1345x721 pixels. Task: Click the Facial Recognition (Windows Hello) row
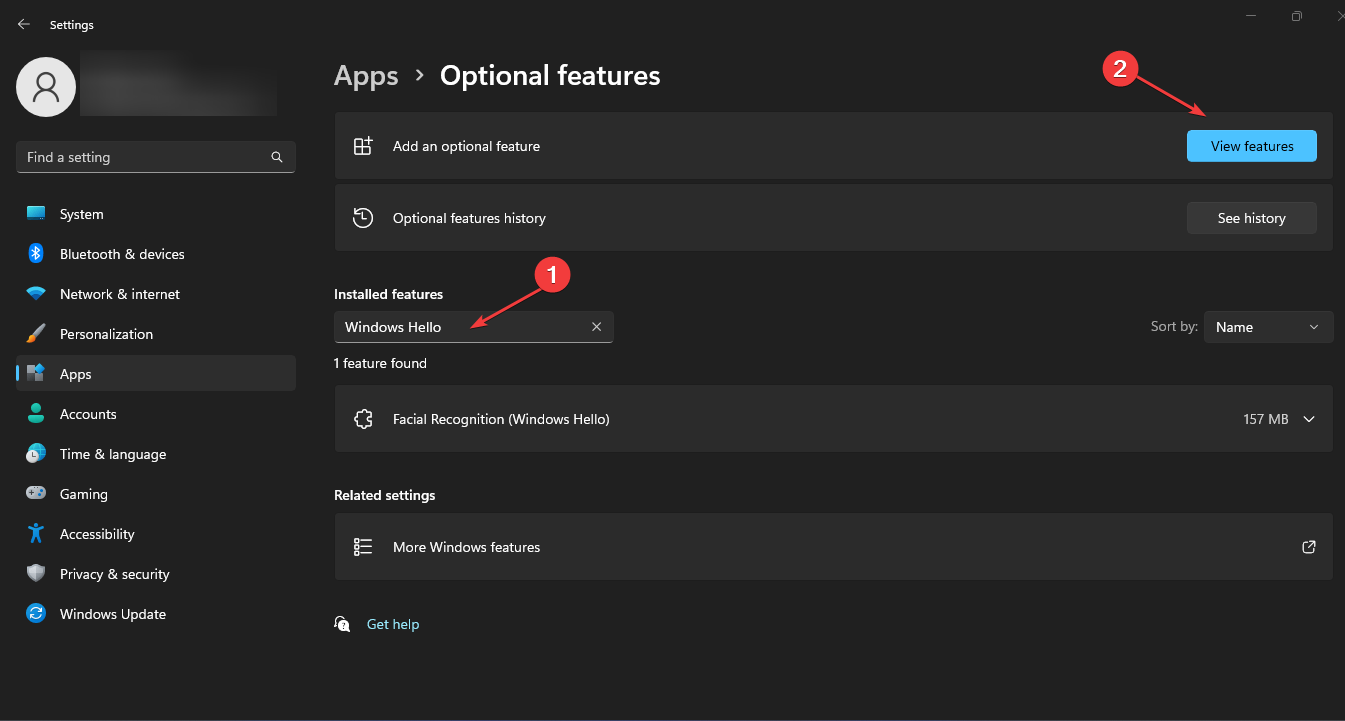pyautogui.click(x=833, y=419)
